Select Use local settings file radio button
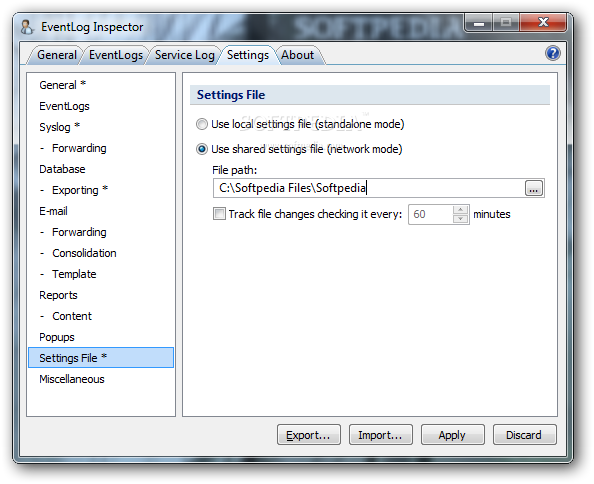 pos(202,124)
